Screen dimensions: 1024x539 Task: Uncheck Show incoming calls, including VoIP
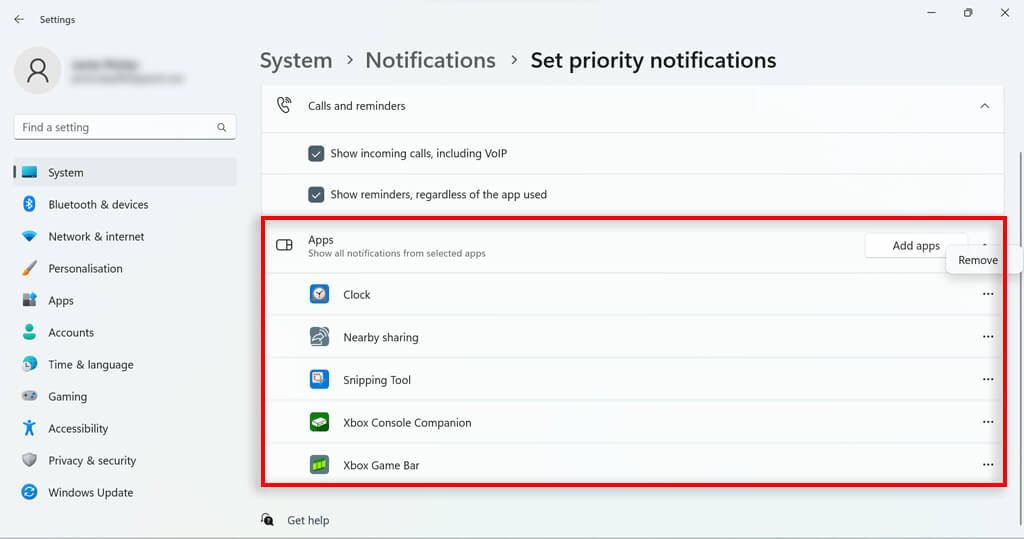coord(316,154)
